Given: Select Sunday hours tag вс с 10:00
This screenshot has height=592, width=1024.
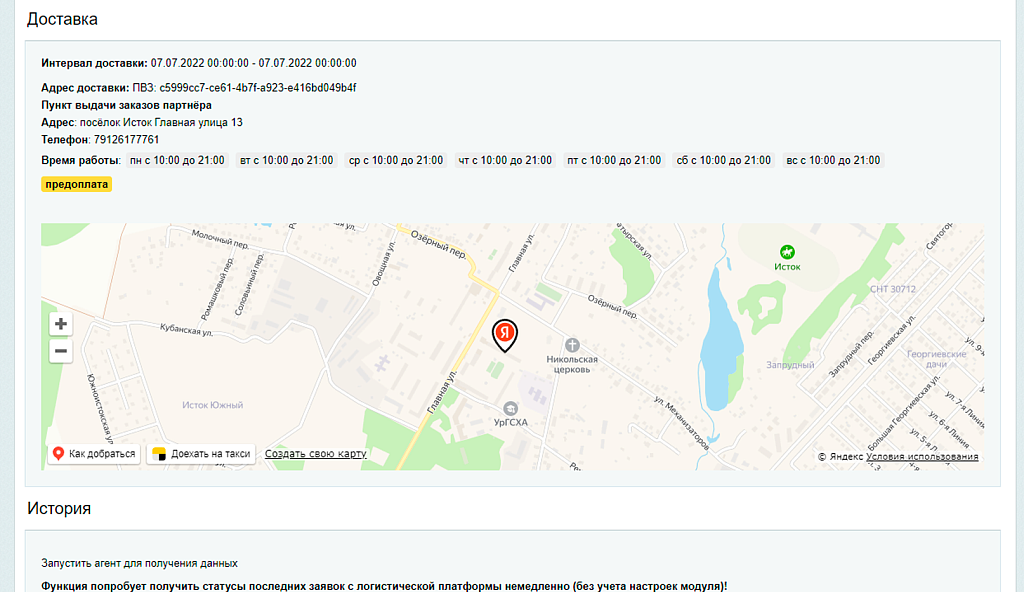Looking at the screenshot, I should 832,160.
